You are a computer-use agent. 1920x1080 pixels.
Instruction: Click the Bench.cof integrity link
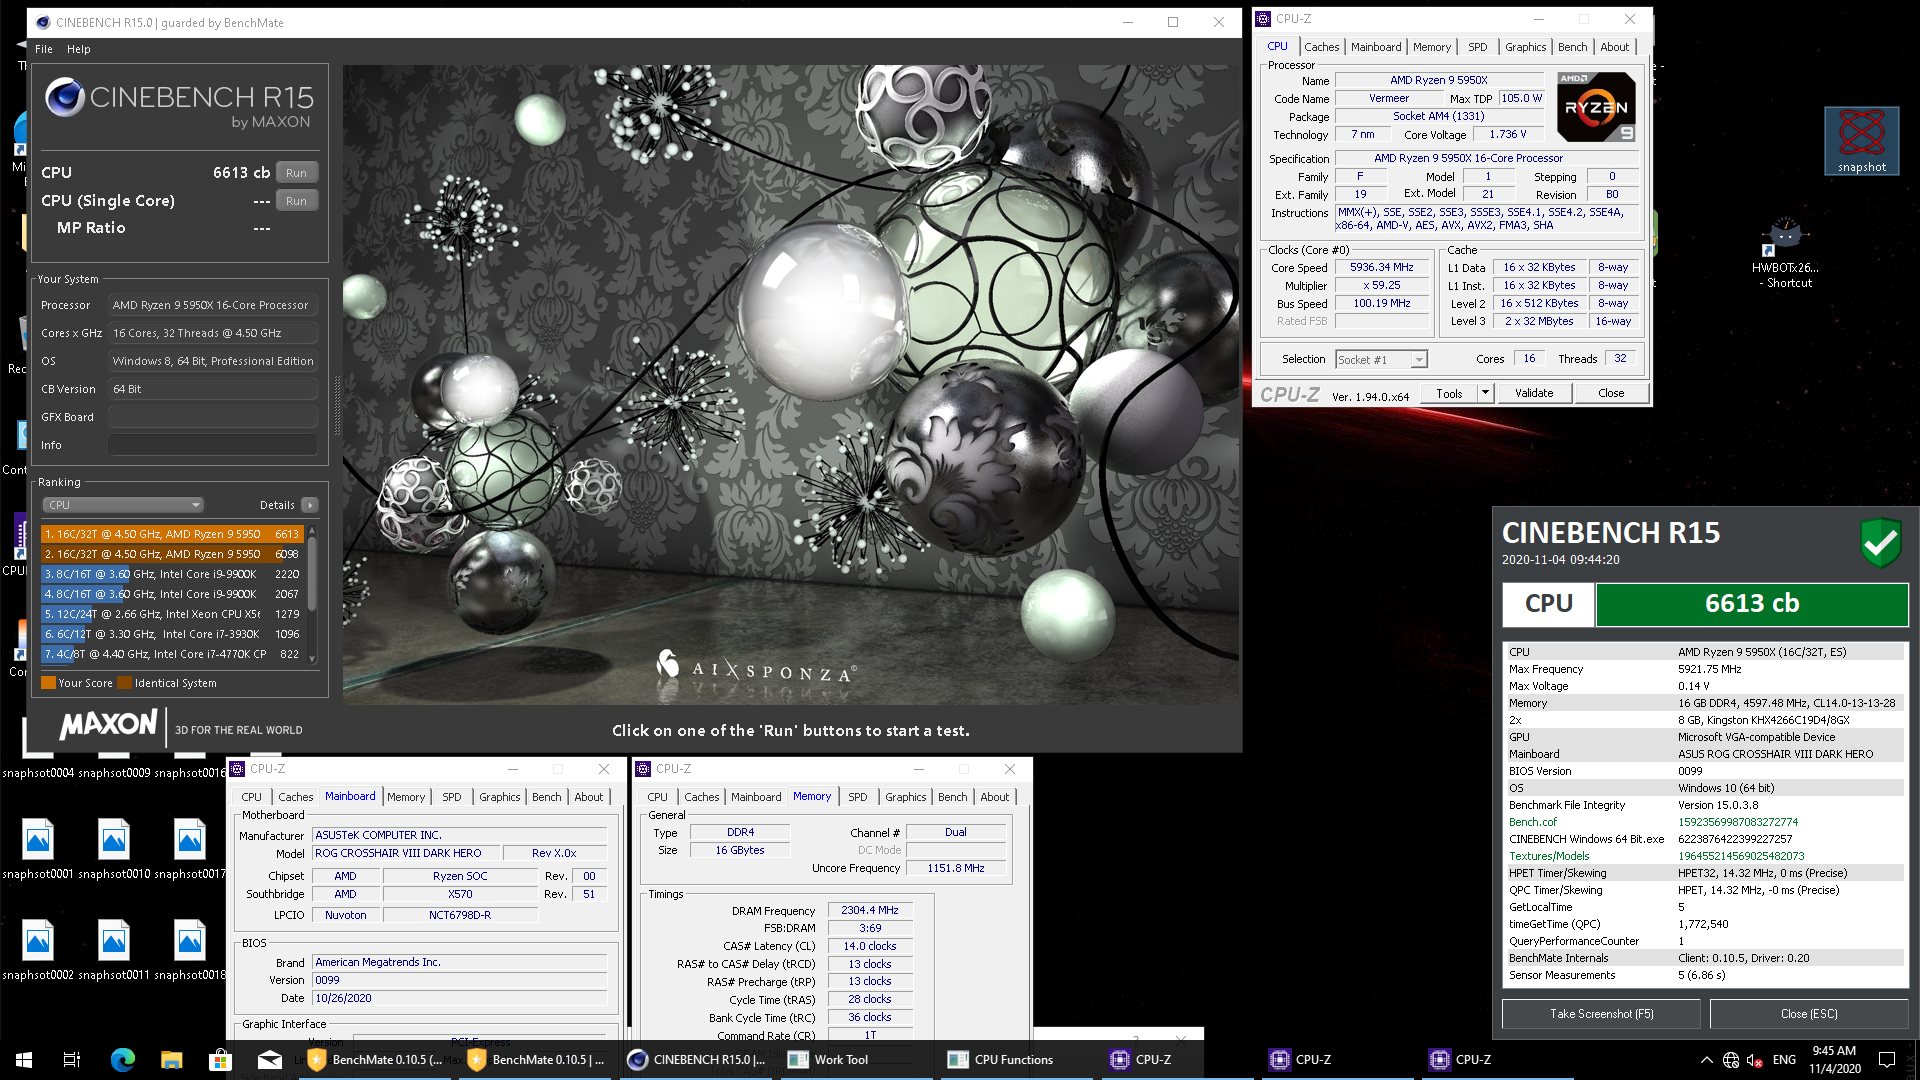[x=1532, y=822]
